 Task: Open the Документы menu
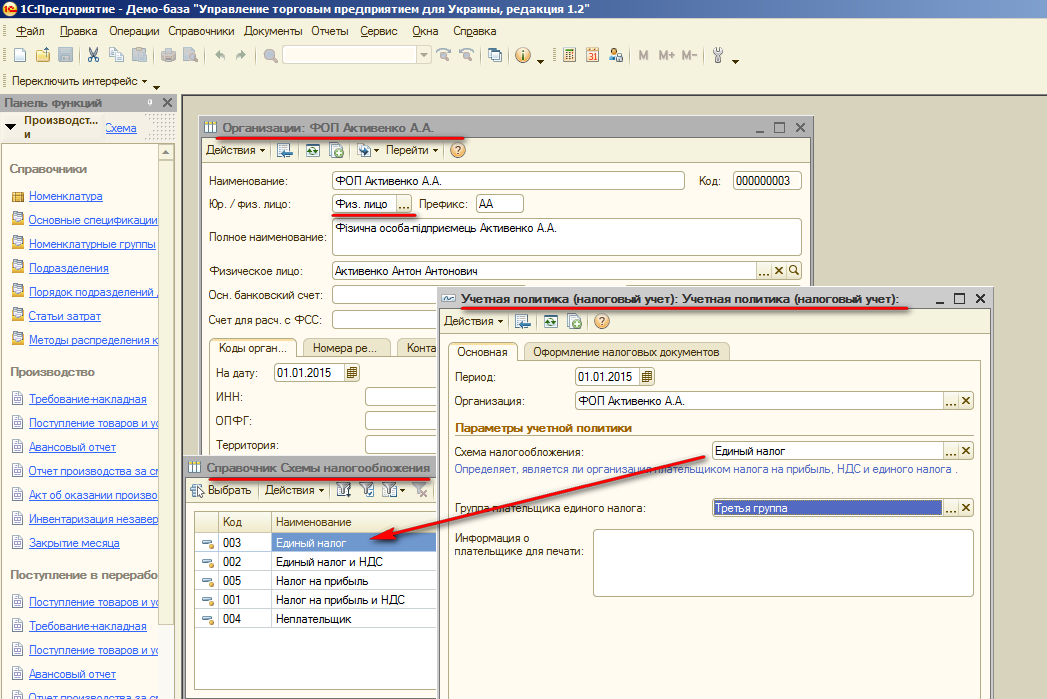(x=273, y=31)
